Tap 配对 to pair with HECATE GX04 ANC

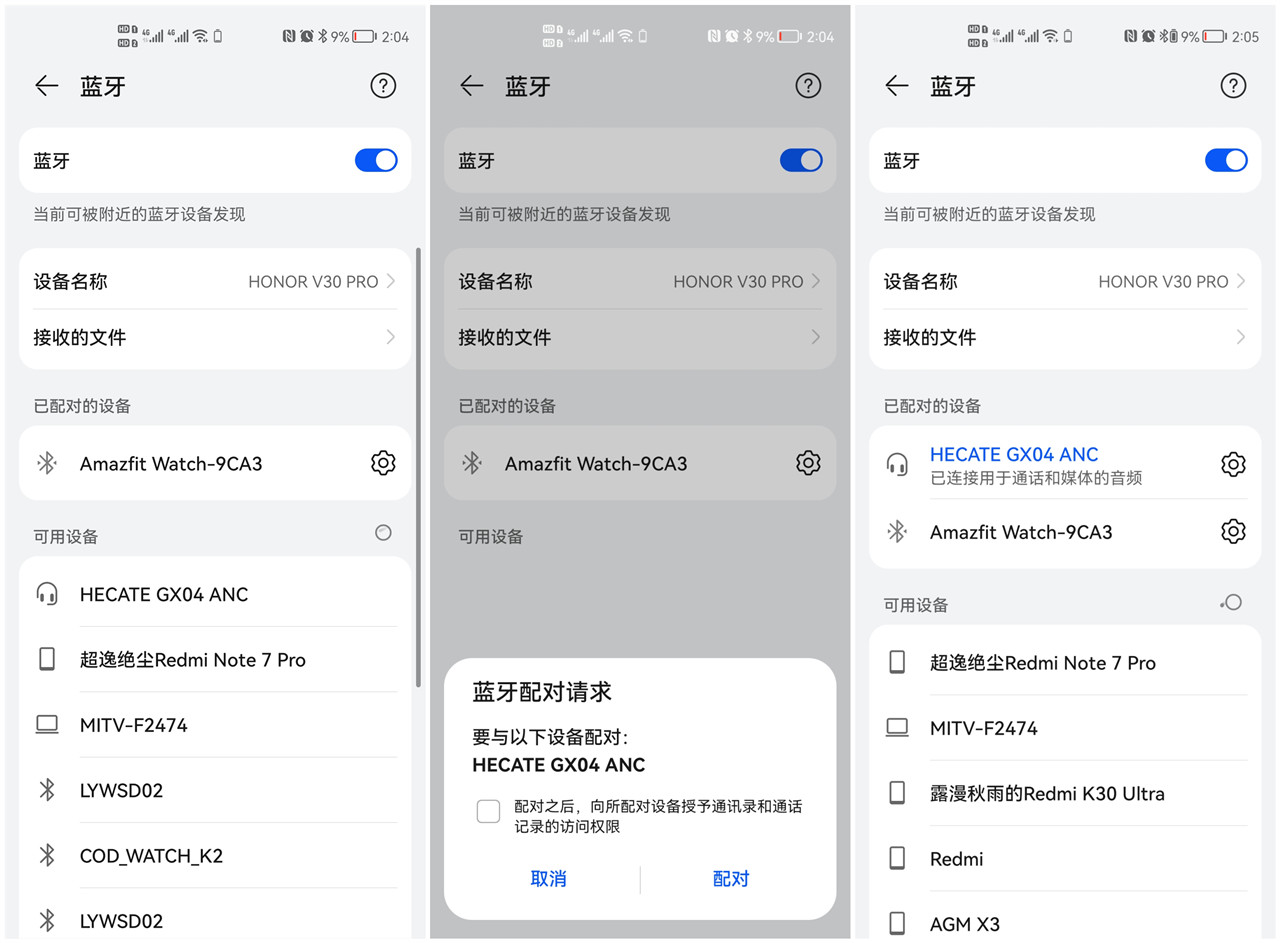point(730,879)
